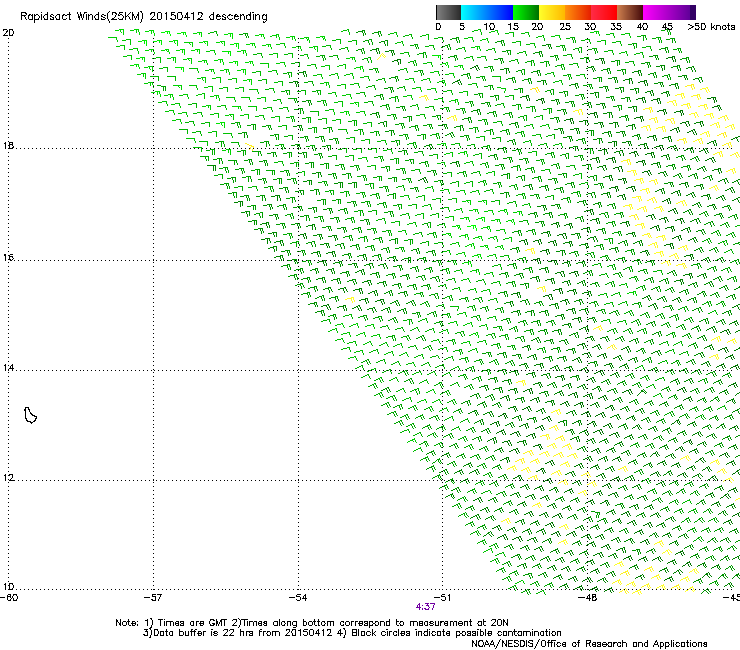Click the title text Rapidscat Winds(25KM) 20150412 descending
The height and width of the screenshot is (650, 740).
[144, 17]
